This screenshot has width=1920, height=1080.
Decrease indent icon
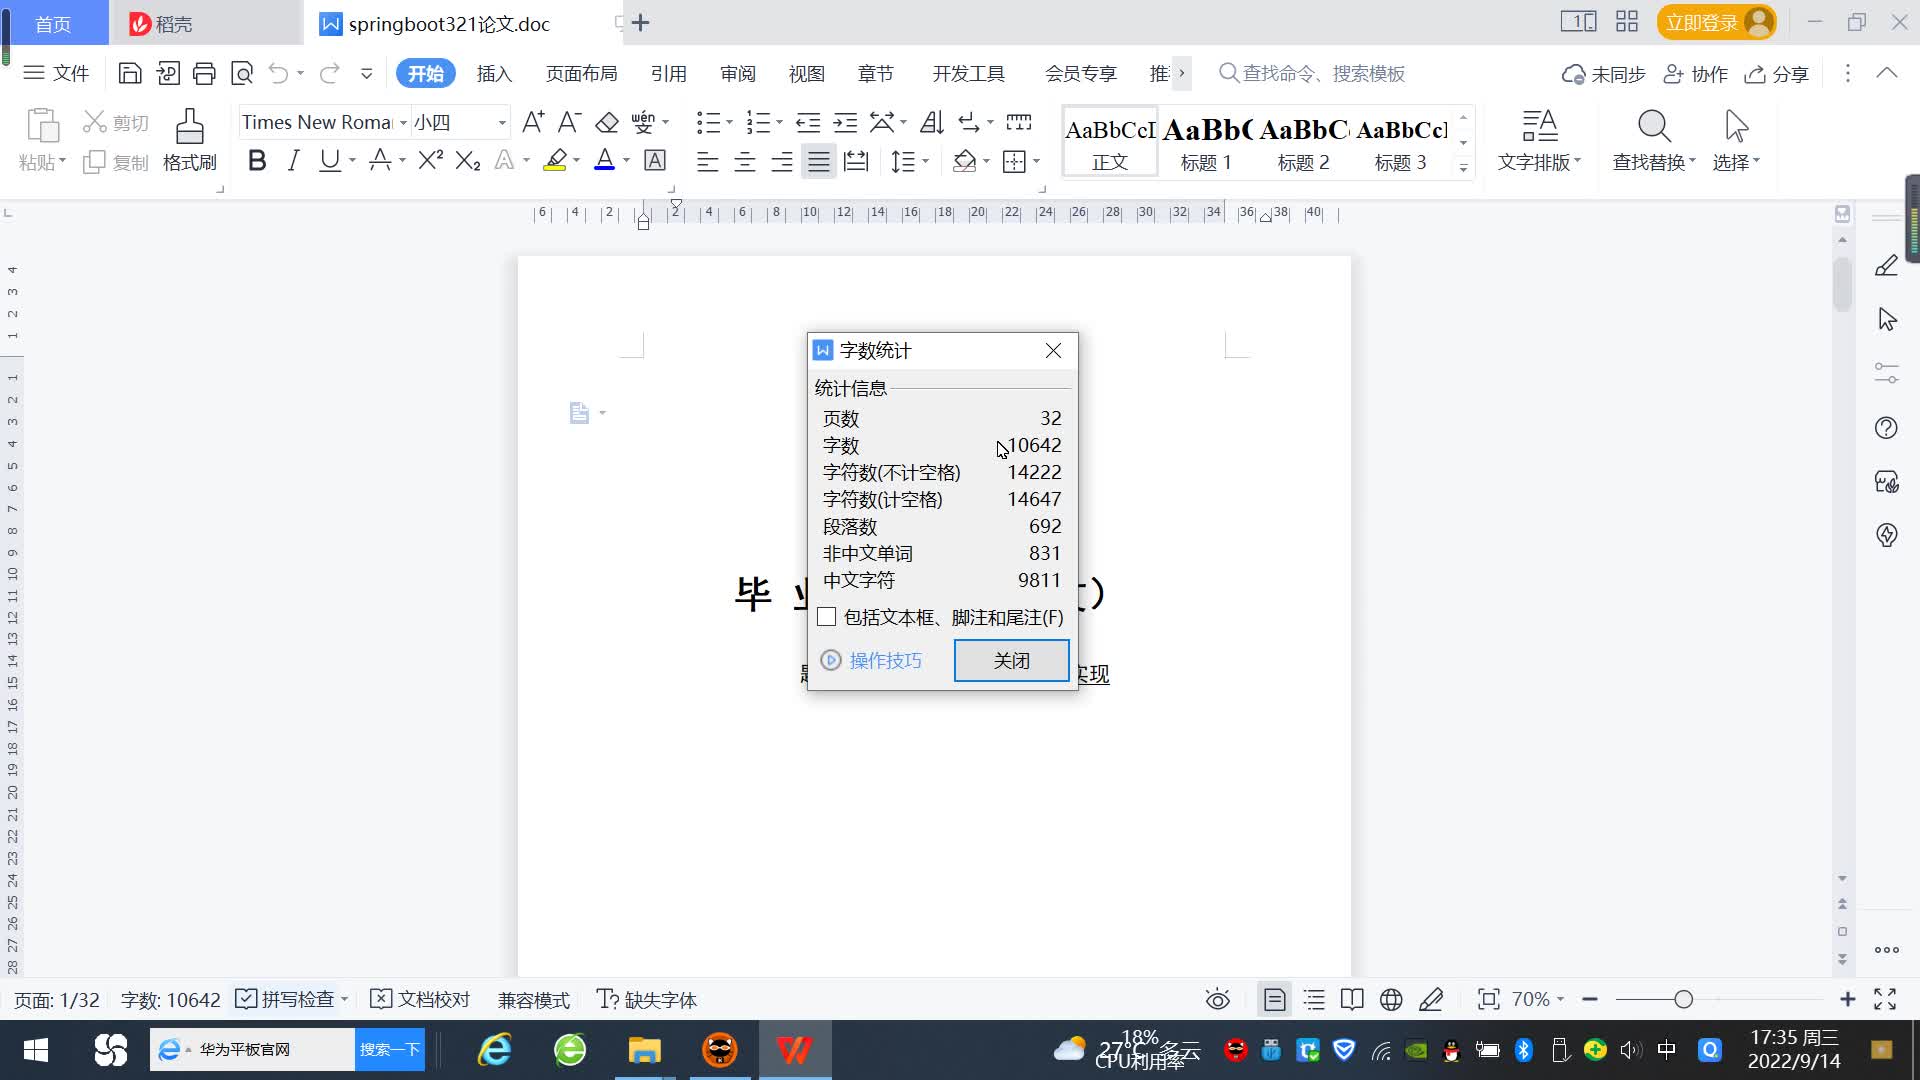(x=808, y=122)
